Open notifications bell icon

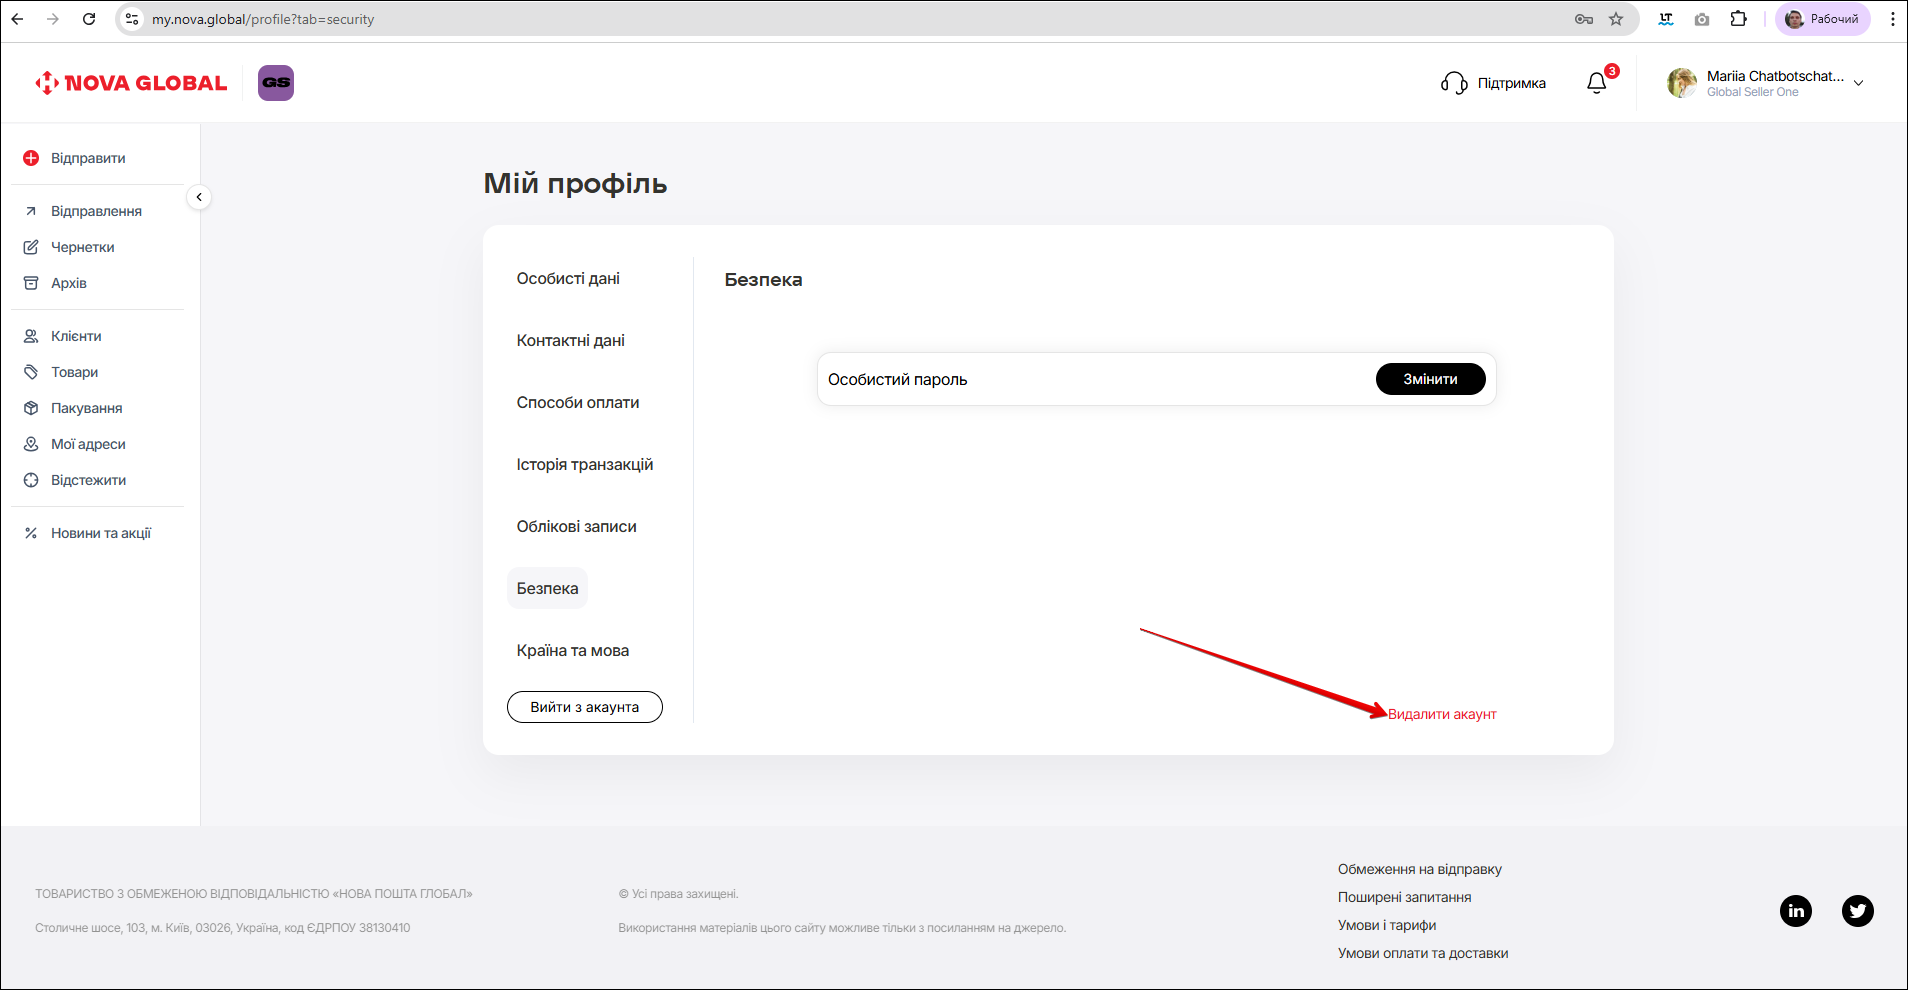coord(1597,83)
